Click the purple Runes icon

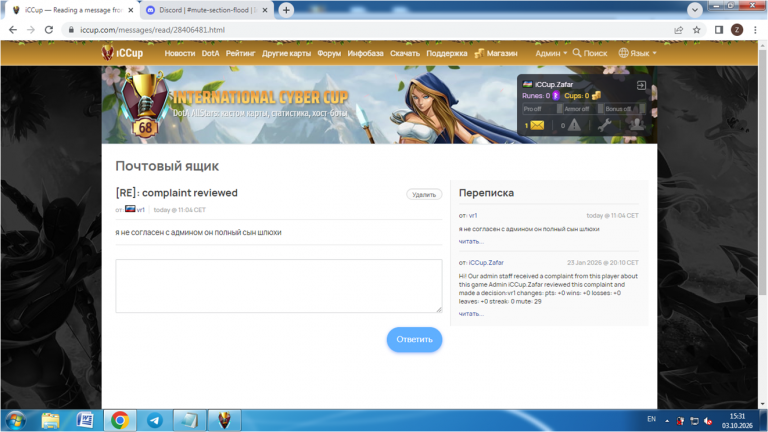coord(555,96)
